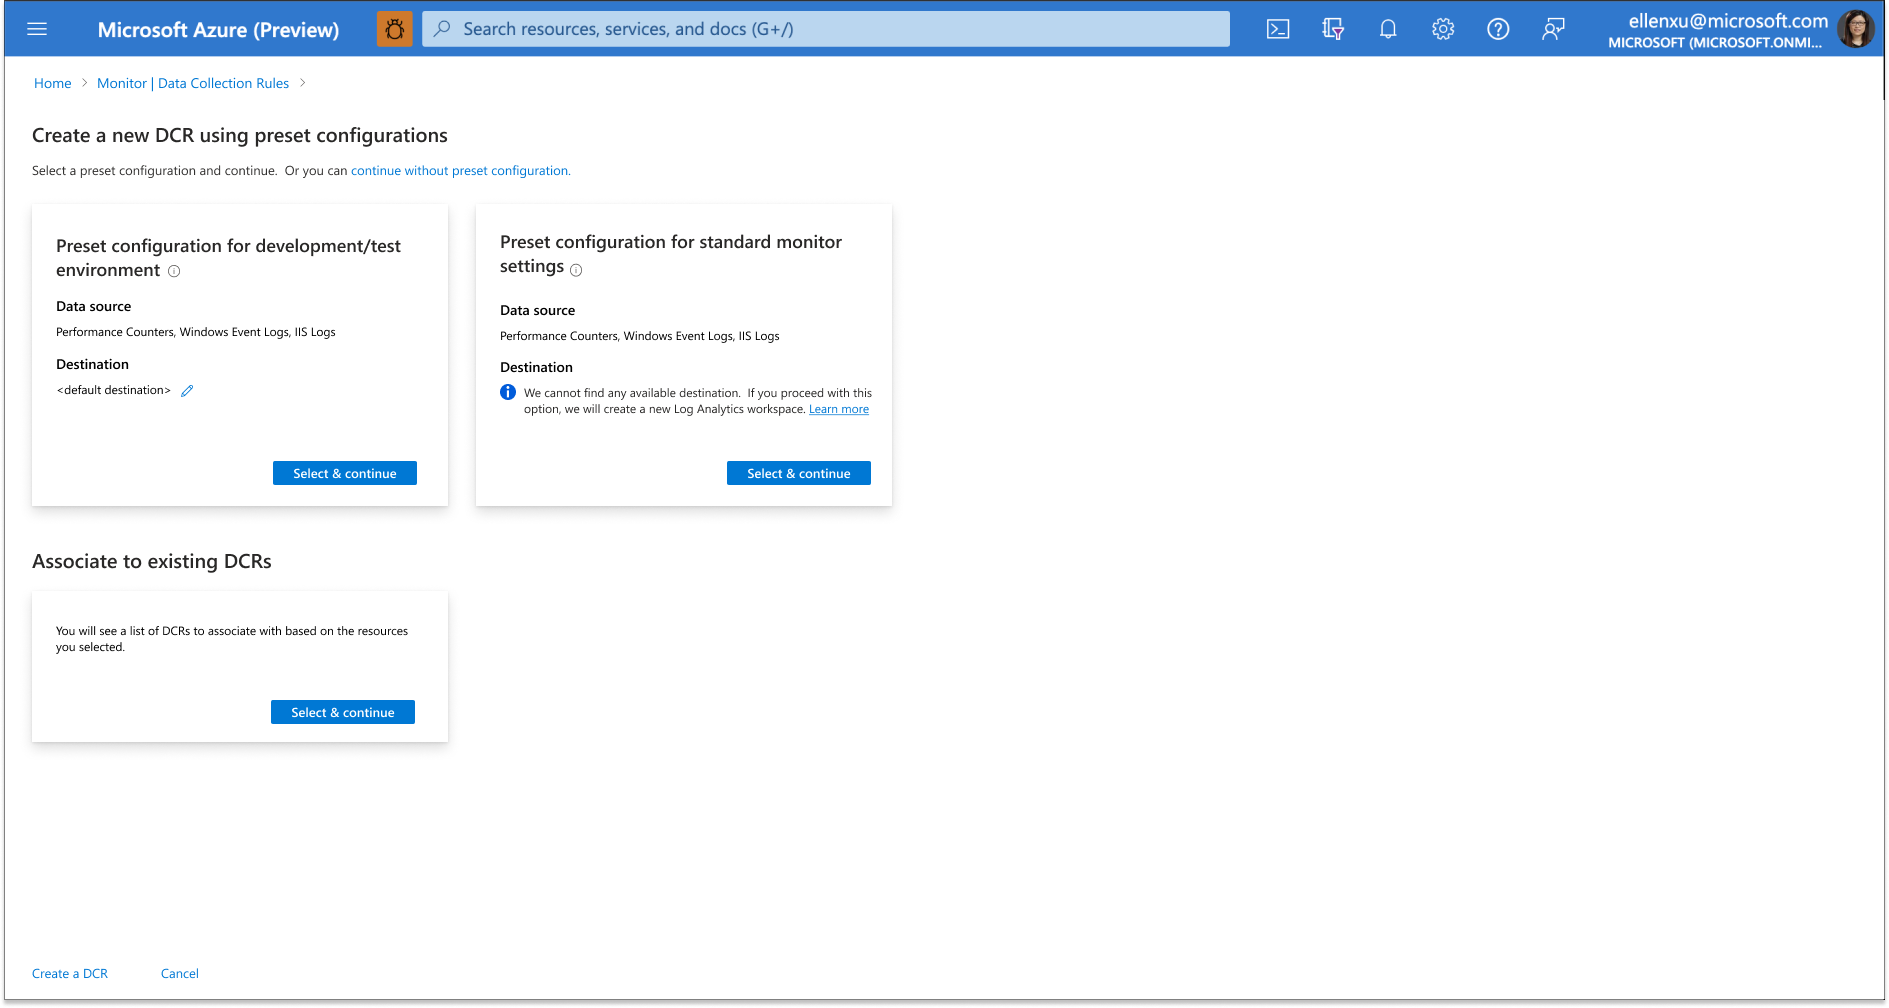Image resolution: width=1889 pixels, height=1008 pixels.
Task: Click info icon beside standard monitor settings title
Action: coord(576,270)
